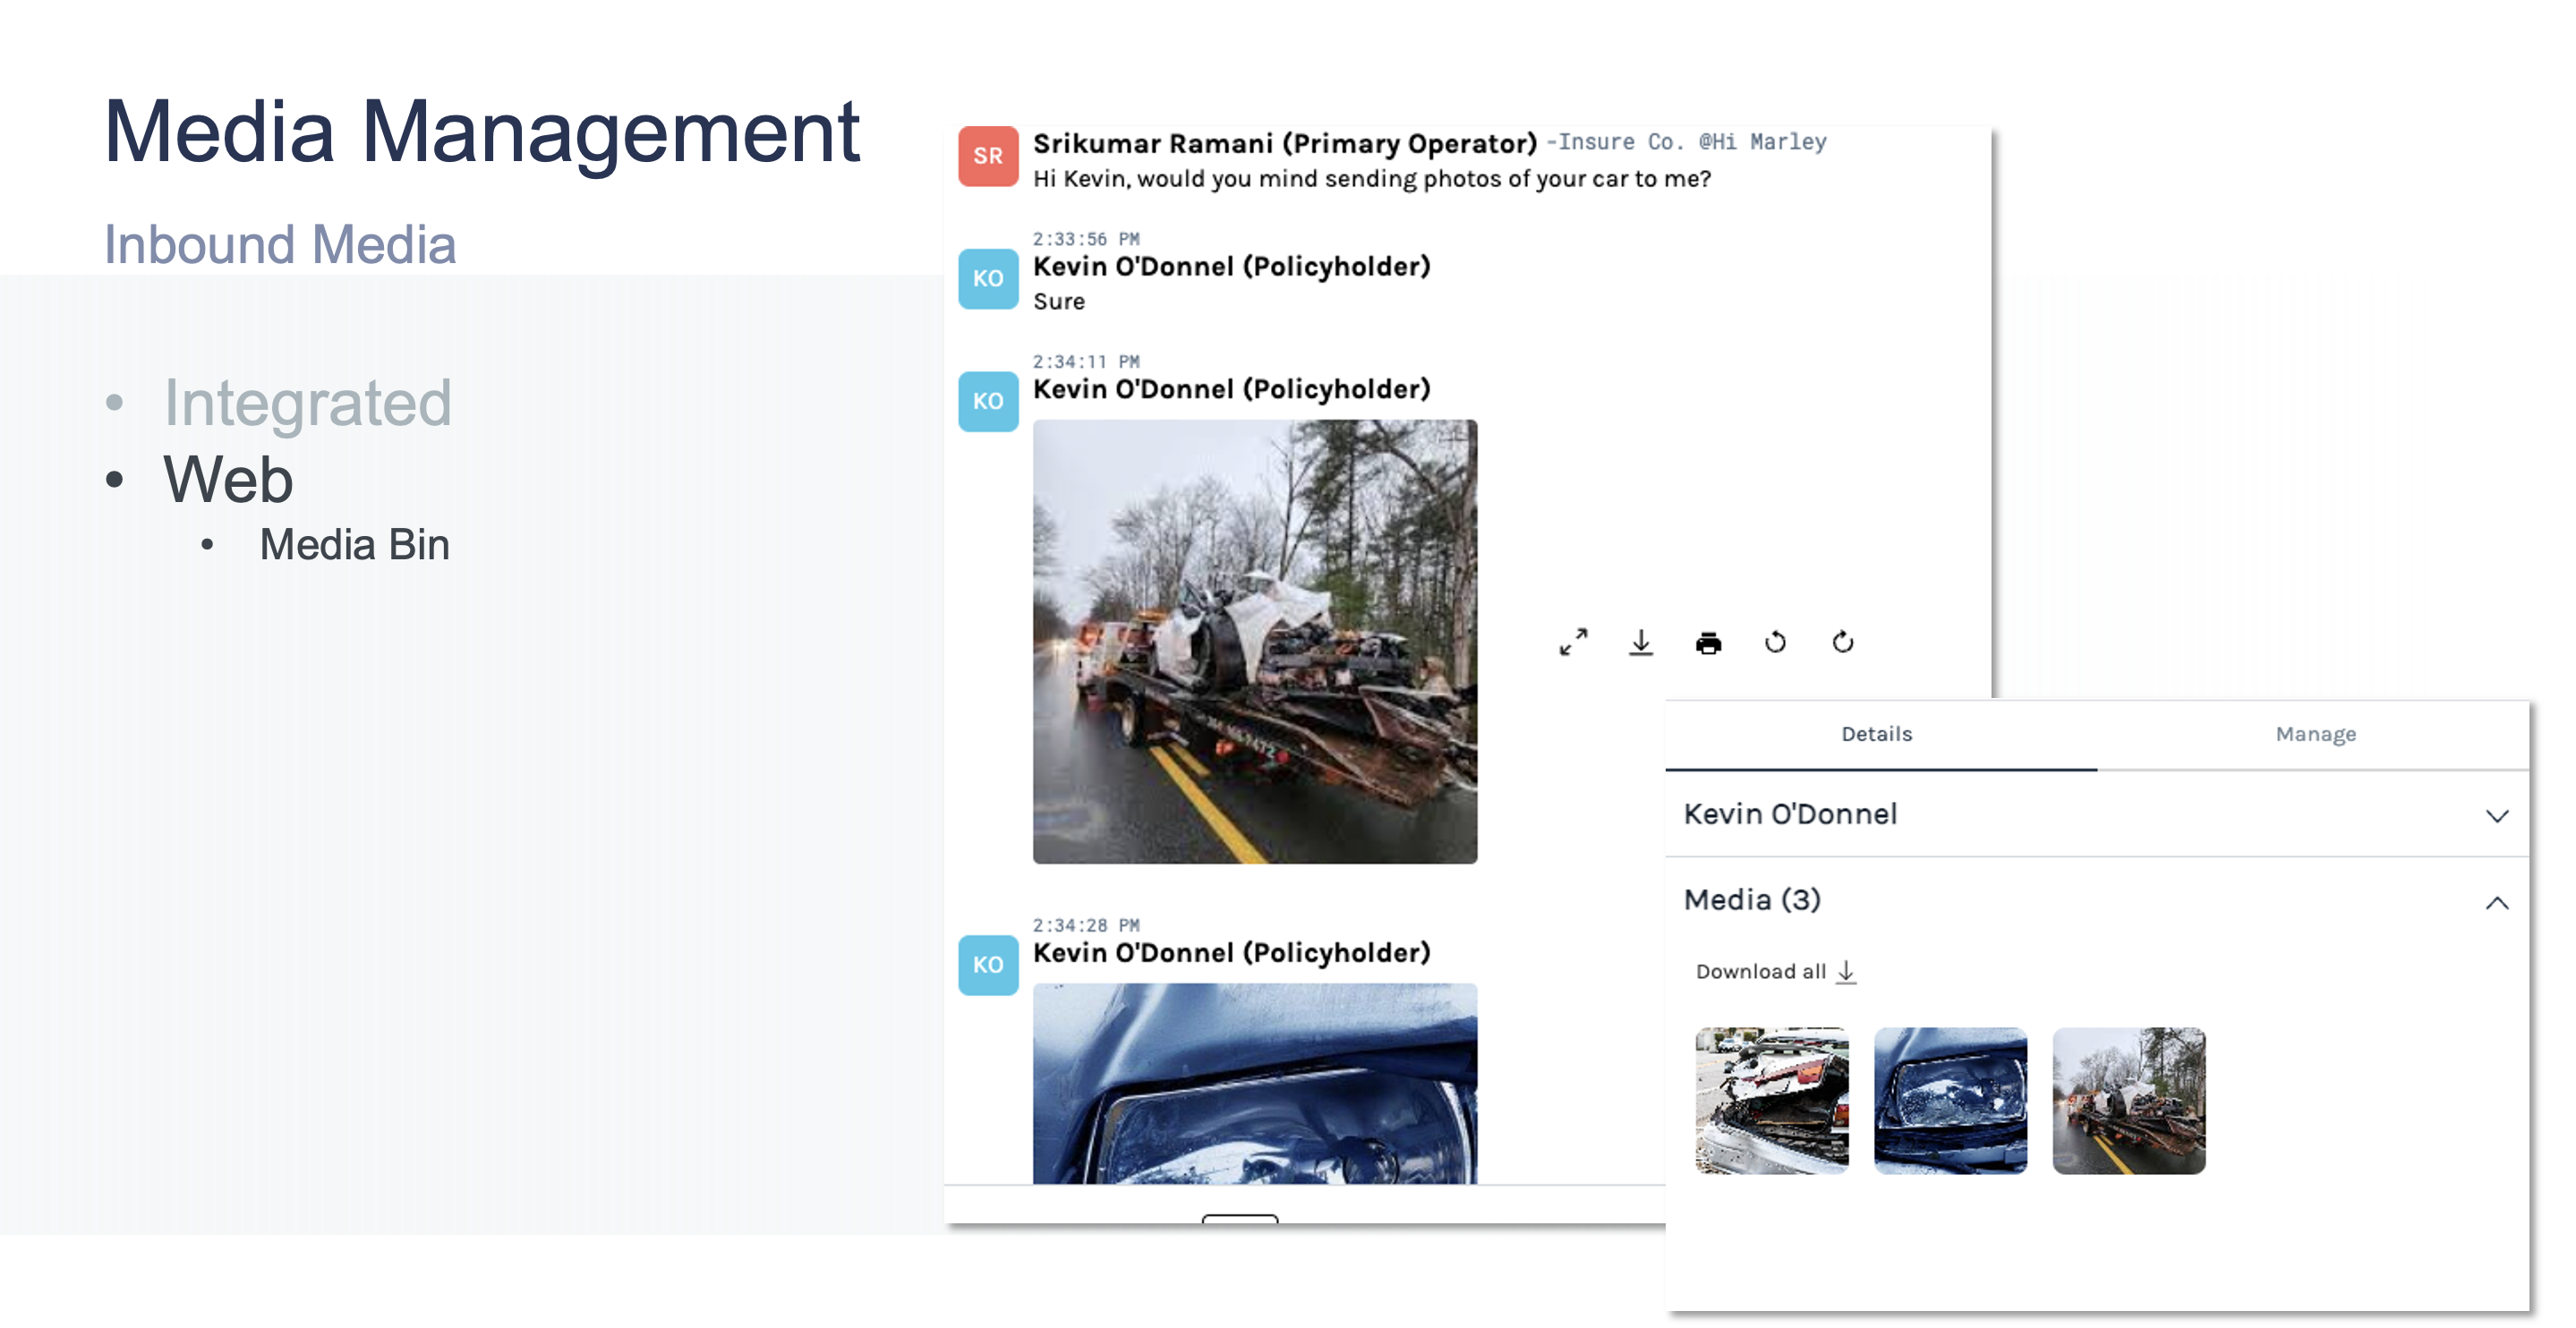
Task: Click the Download all link
Action: click(x=1760, y=972)
